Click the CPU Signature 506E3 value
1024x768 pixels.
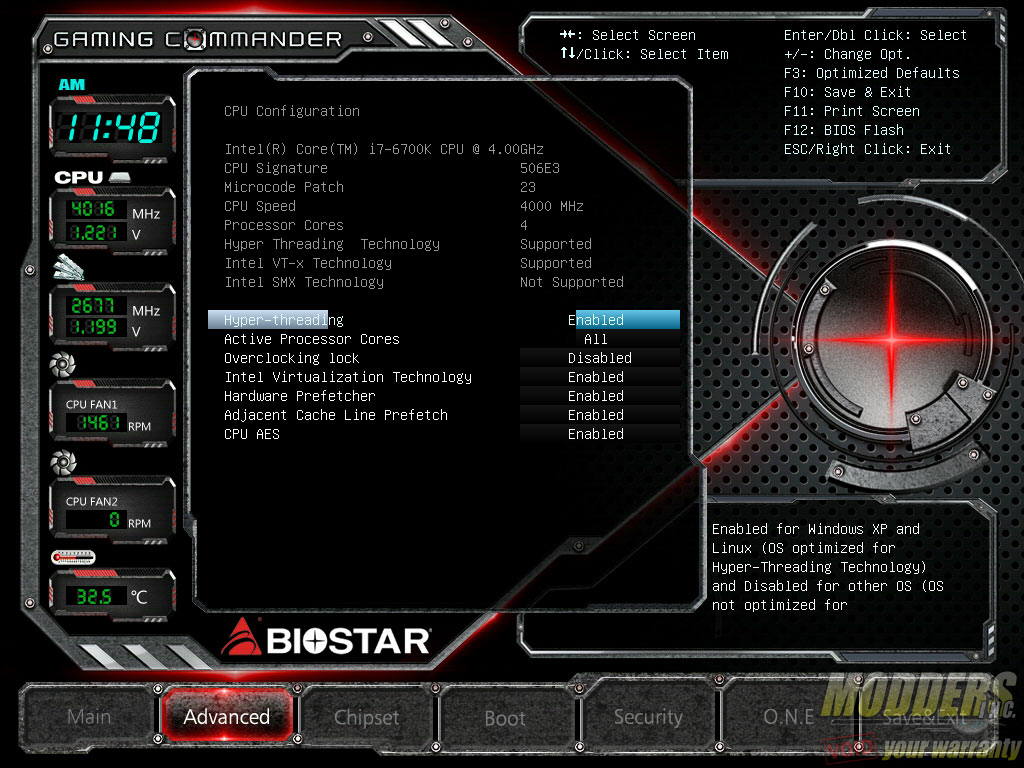539,168
